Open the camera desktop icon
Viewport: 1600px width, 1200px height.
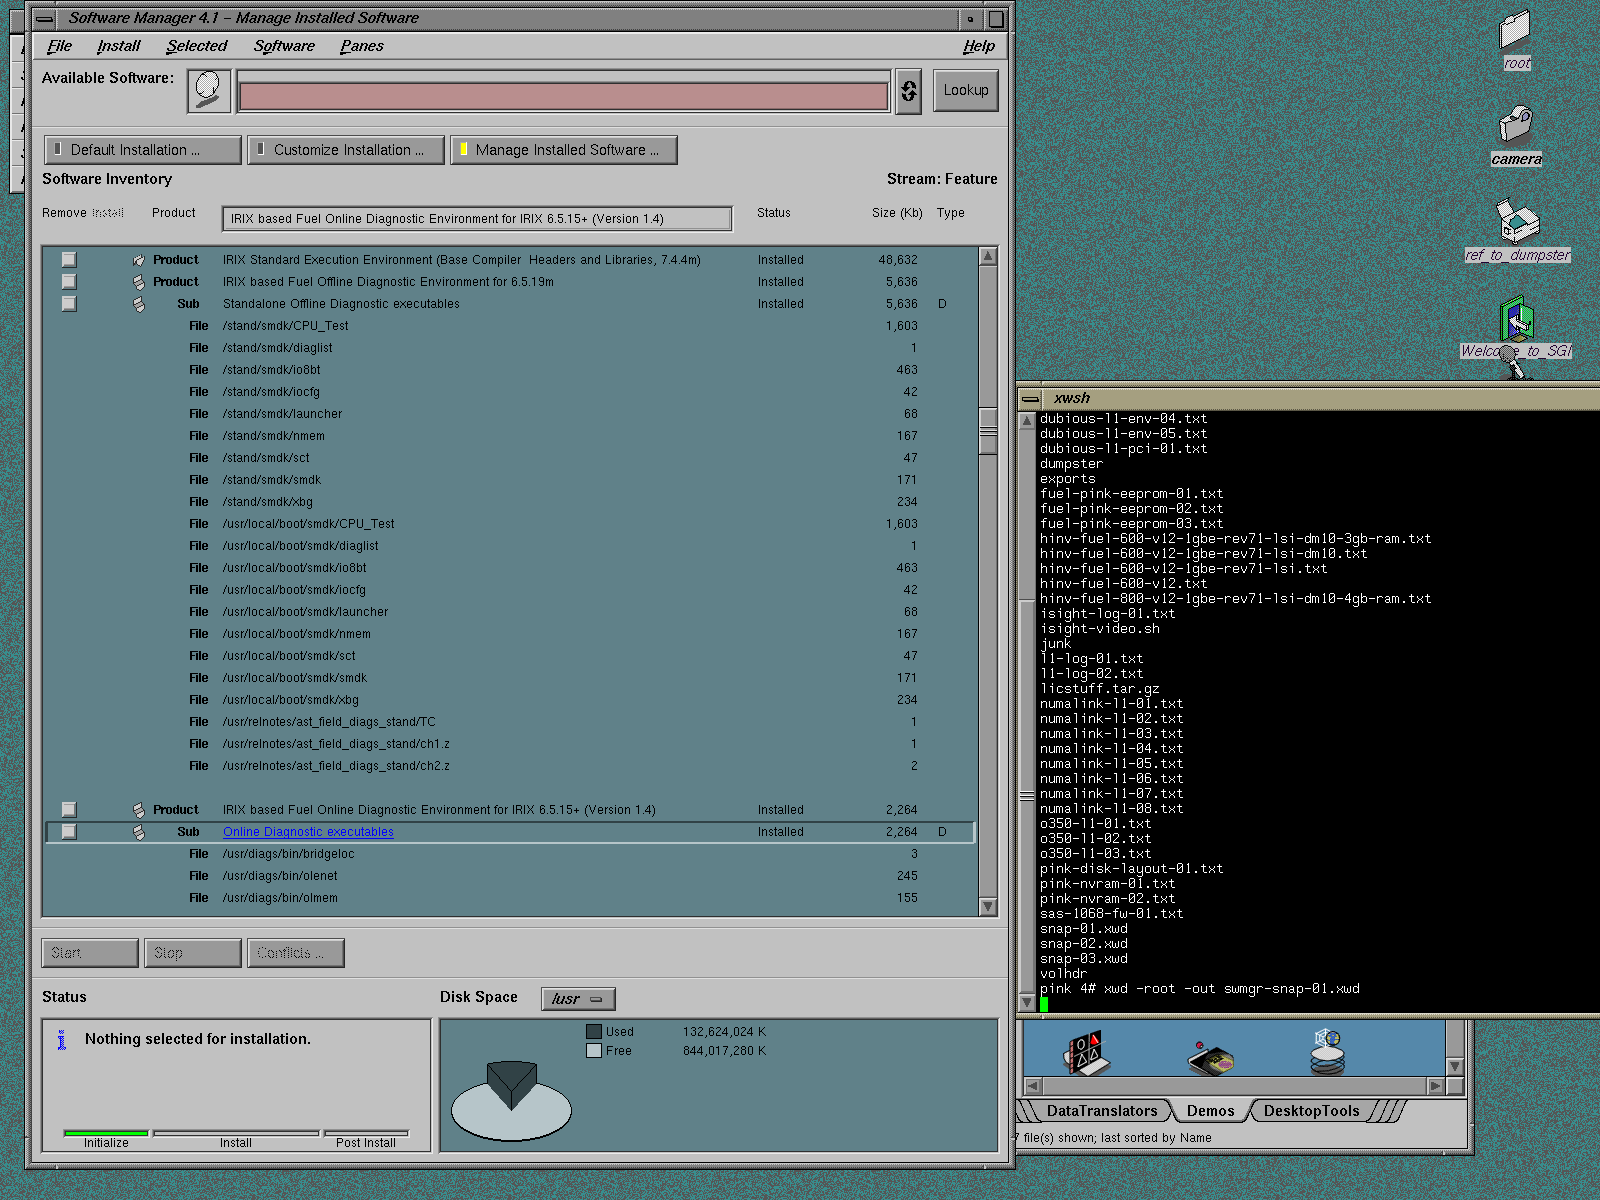[x=1516, y=127]
